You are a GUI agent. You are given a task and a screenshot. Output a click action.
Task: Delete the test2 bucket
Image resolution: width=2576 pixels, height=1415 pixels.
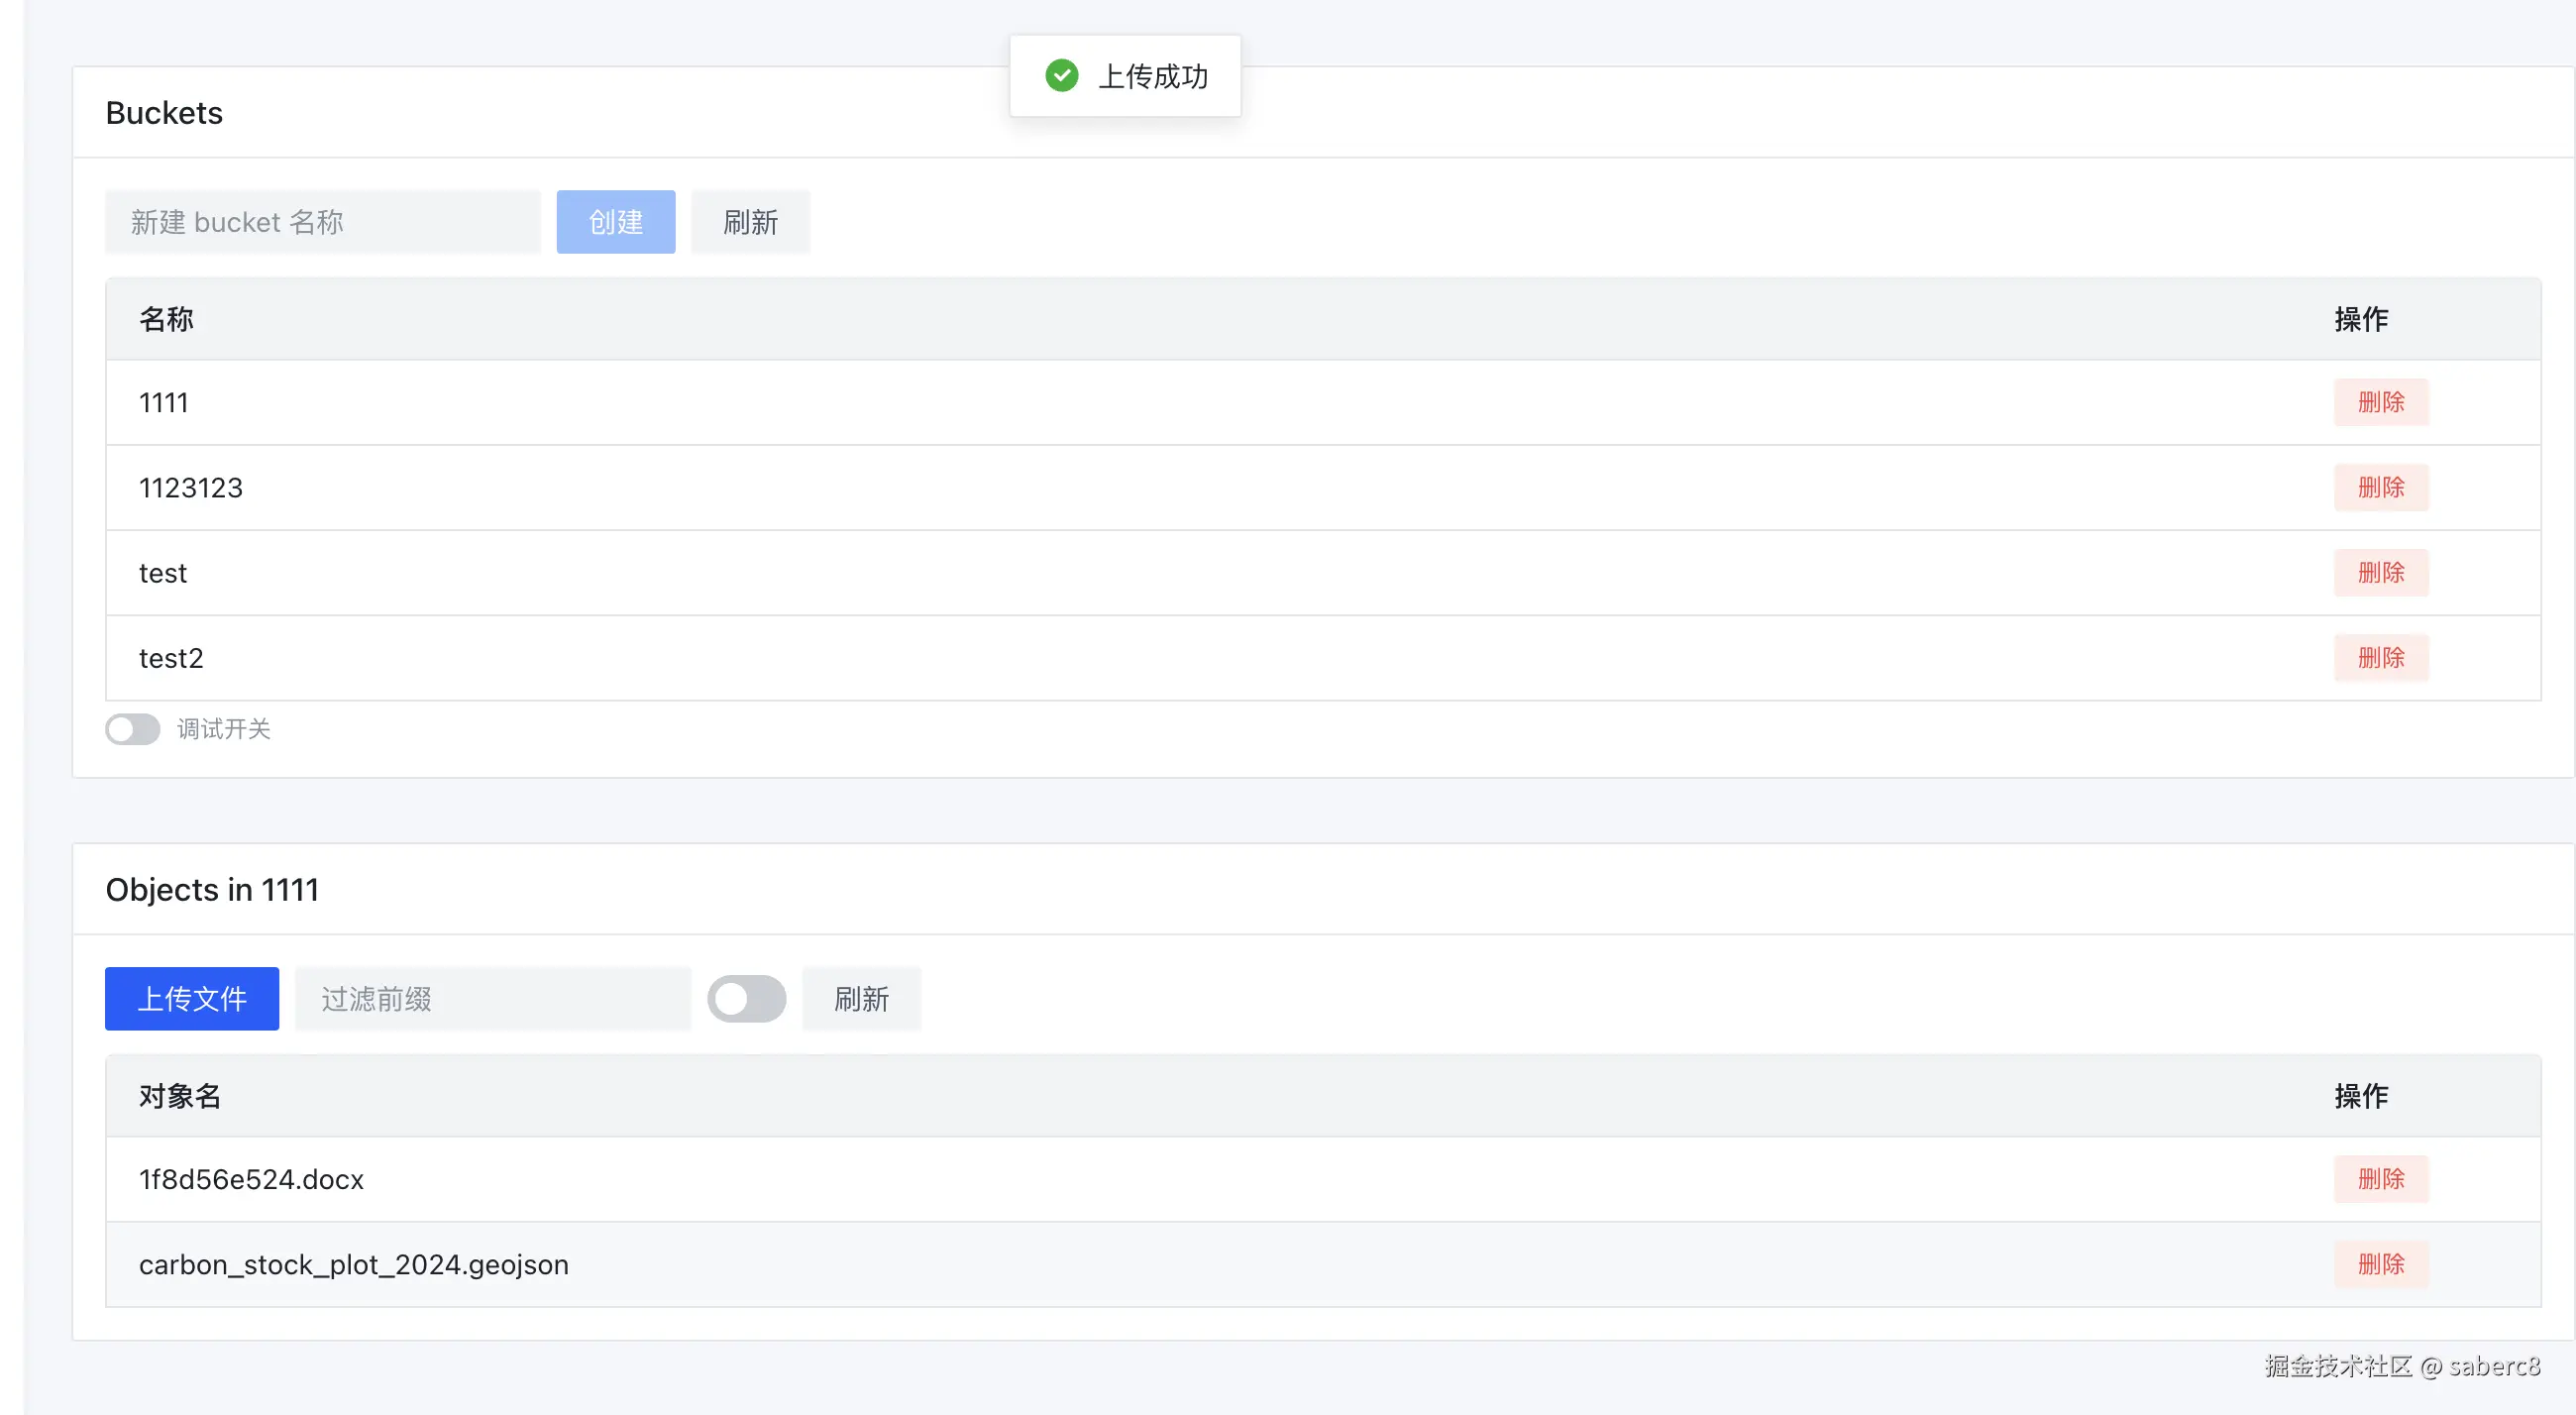[x=2380, y=657]
